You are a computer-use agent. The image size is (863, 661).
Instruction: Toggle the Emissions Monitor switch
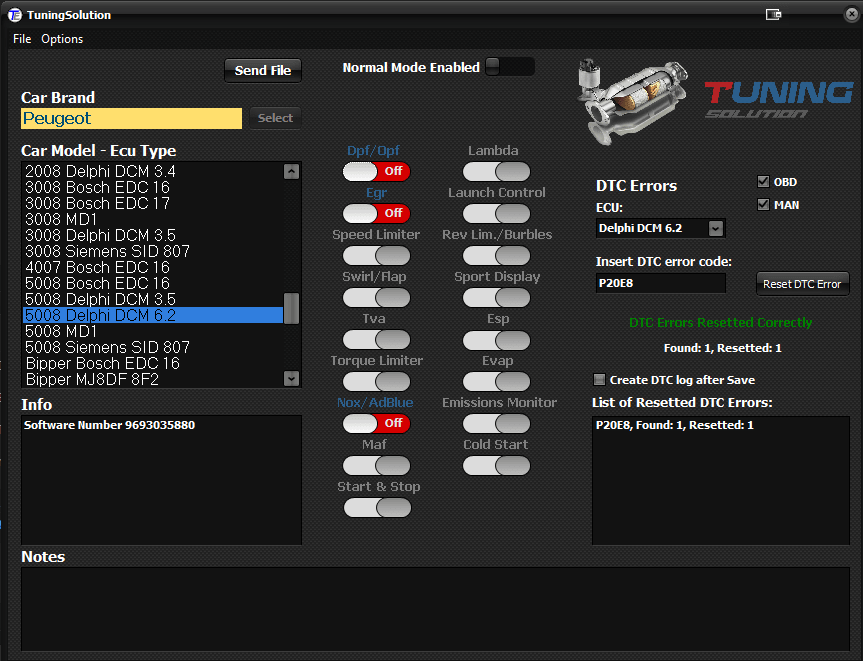click(x=496, y=423)
